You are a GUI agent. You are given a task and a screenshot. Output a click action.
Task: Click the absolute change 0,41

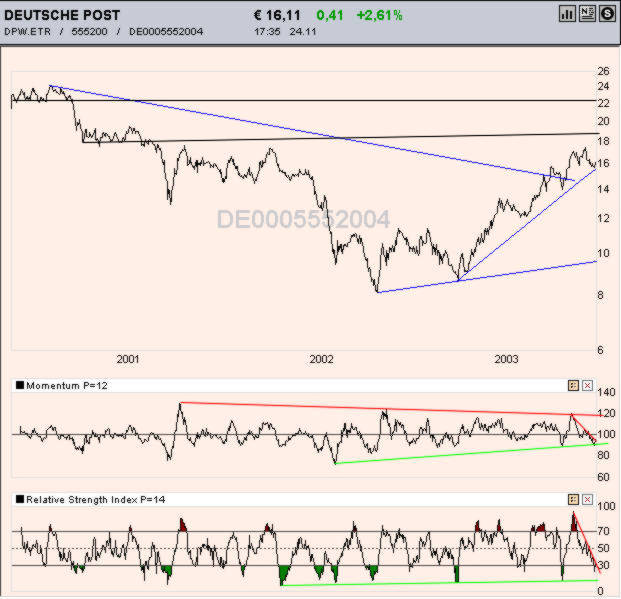[330, 15]
